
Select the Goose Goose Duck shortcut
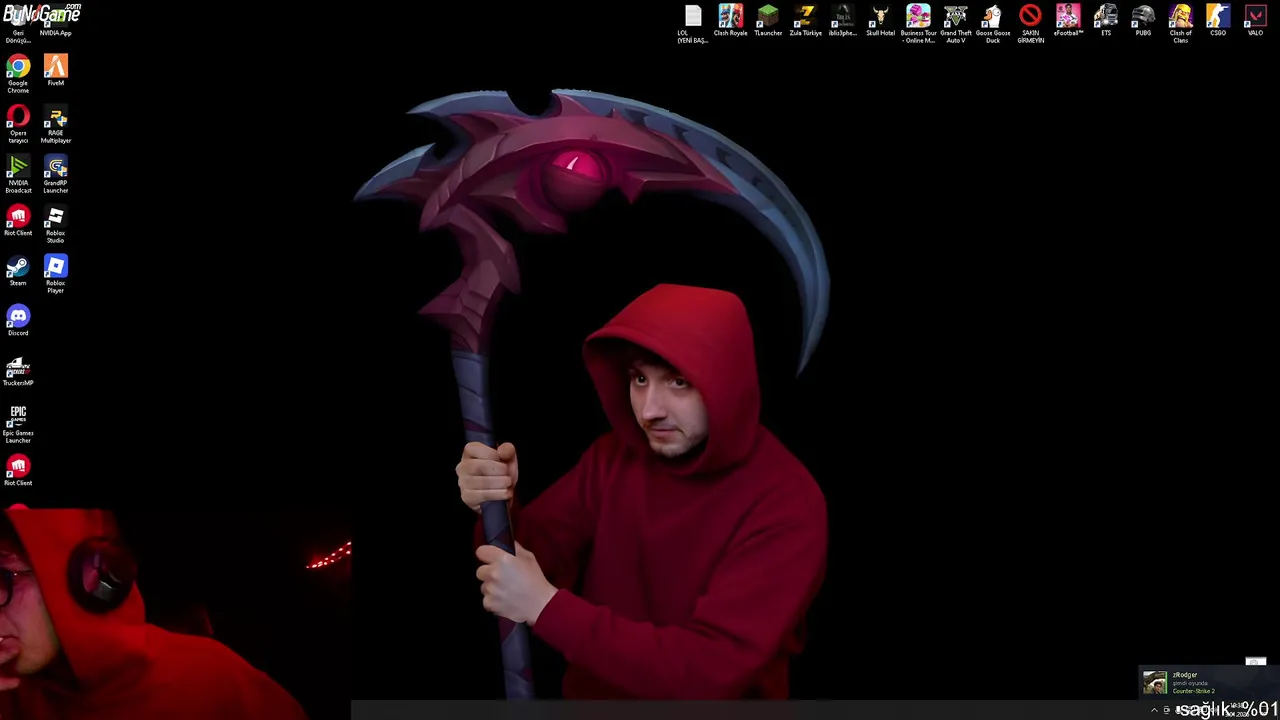point(993,24)
